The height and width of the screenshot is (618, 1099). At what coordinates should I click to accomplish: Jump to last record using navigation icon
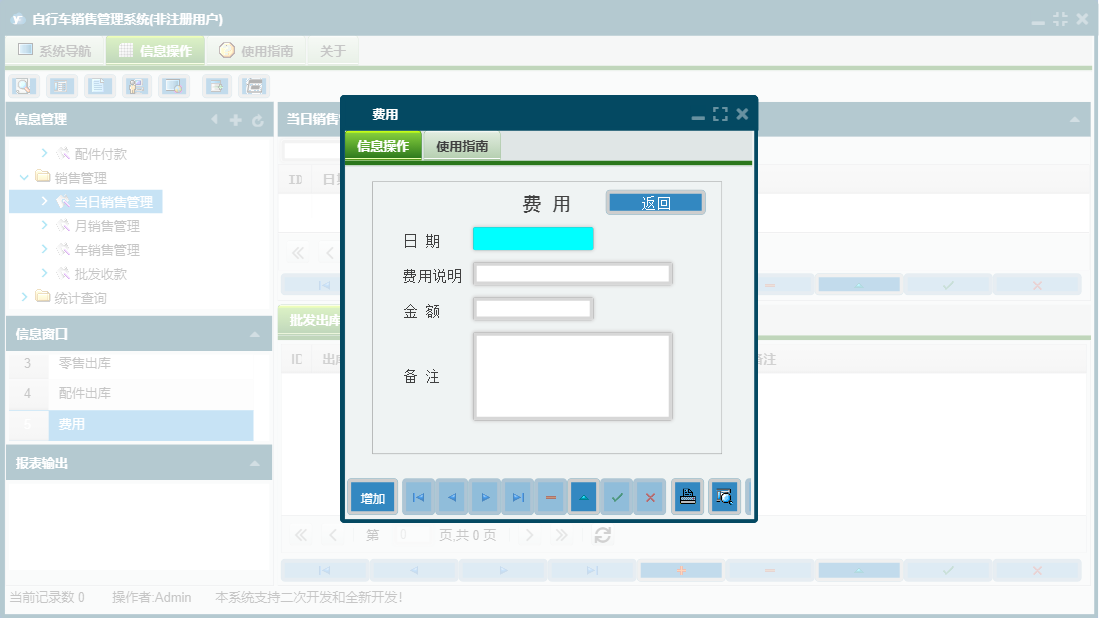tap(518, 496)
